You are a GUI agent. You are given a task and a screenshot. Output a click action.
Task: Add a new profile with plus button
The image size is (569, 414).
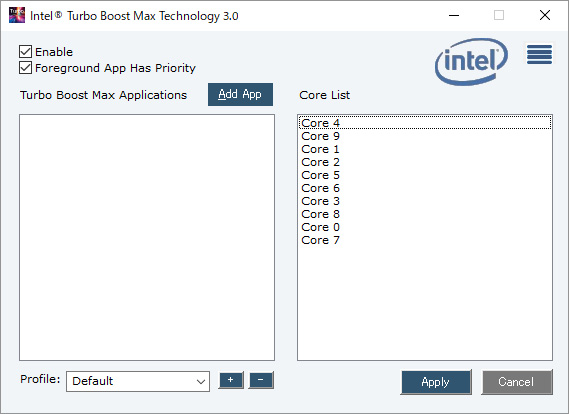(x=231, y=380)
